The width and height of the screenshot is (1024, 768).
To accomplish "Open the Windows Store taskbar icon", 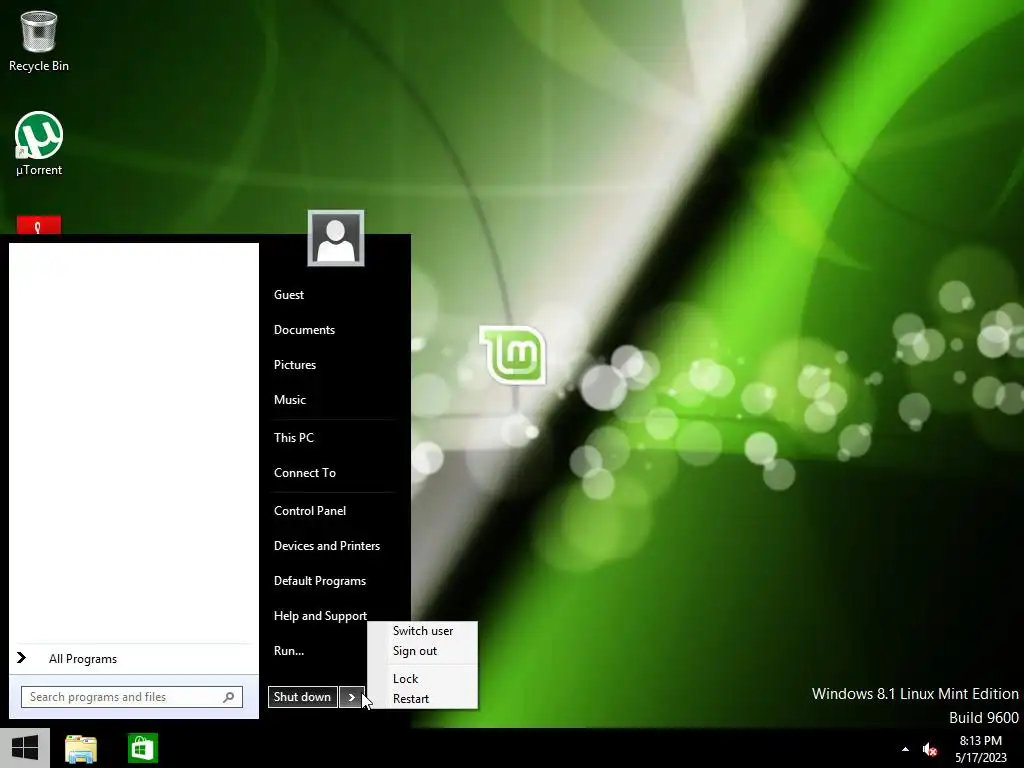I will tap(142, 748).
